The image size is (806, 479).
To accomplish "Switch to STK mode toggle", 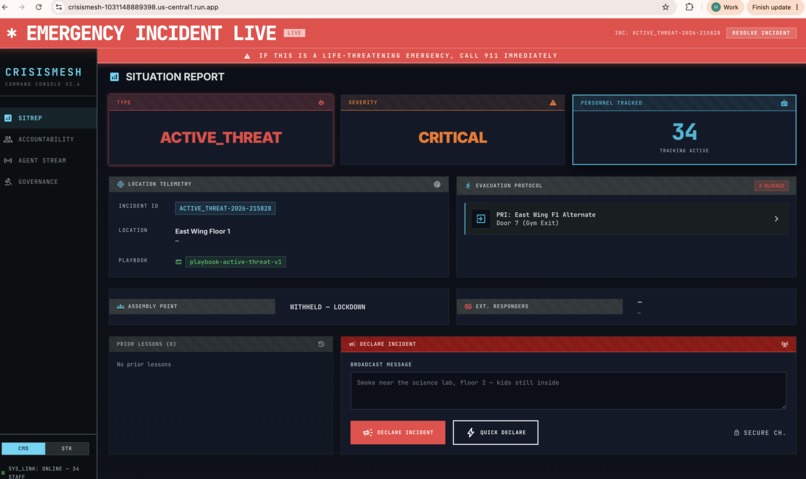I will coord(67,449).
